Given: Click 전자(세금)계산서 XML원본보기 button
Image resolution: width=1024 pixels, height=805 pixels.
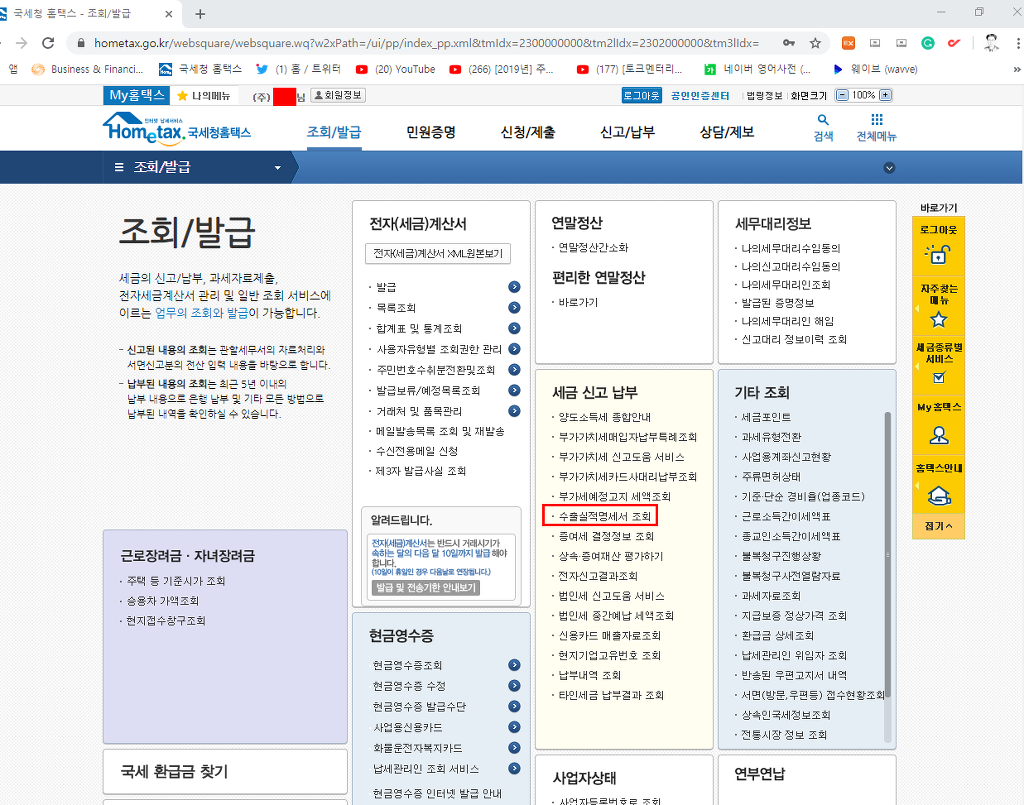Looking at the screenshot, I should click(438, 254).
